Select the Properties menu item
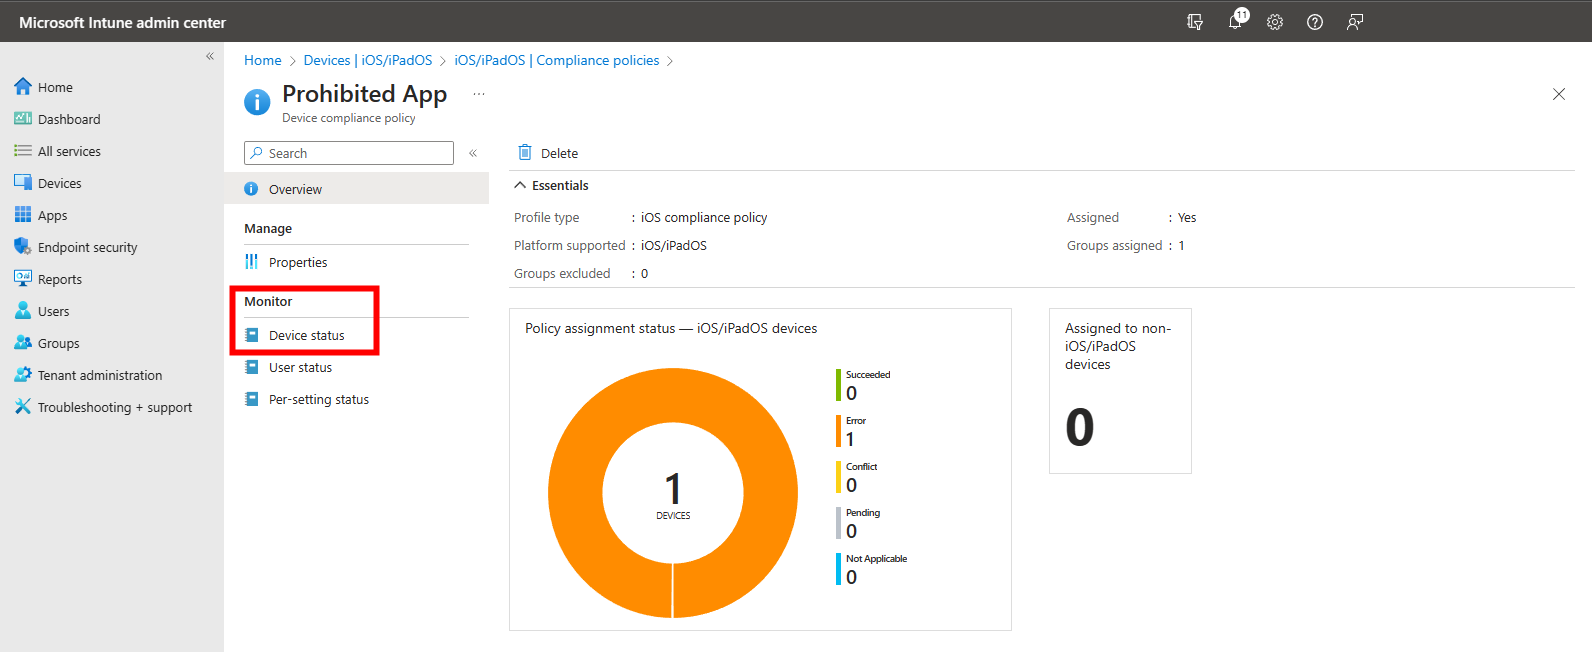1592x652 pixels. 298,262
